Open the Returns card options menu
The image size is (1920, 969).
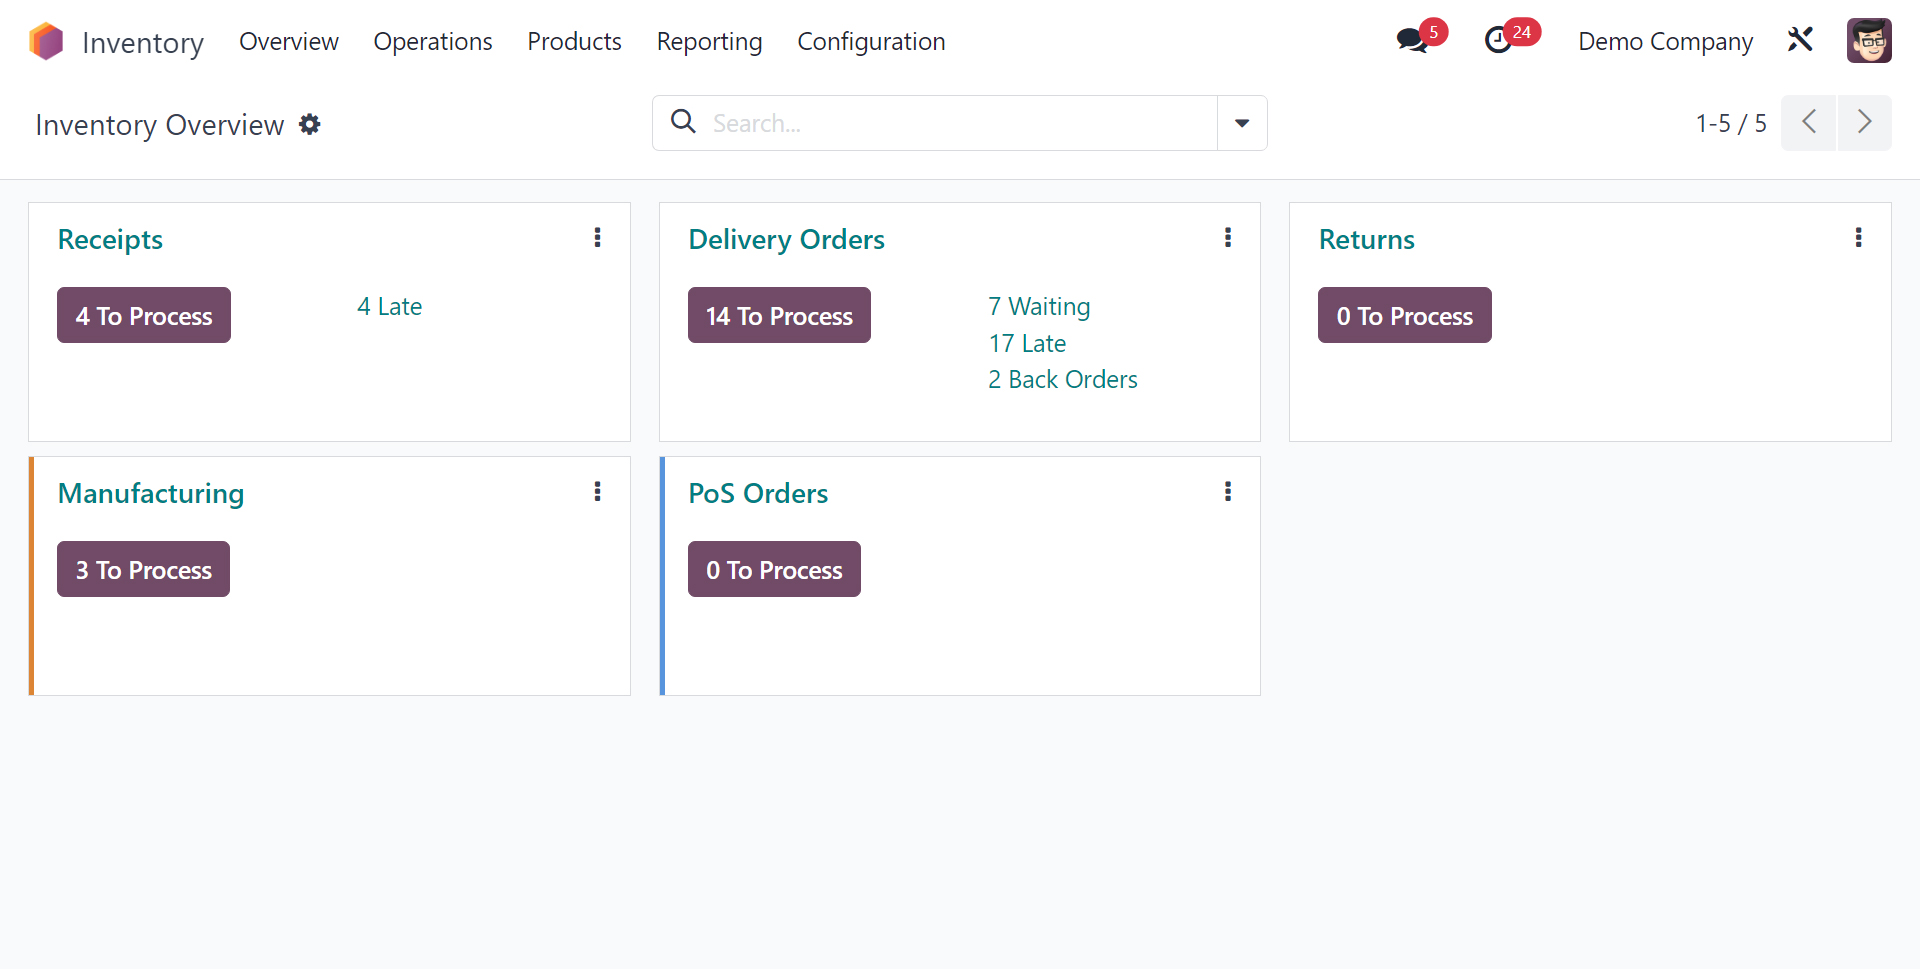[1859, 237]
